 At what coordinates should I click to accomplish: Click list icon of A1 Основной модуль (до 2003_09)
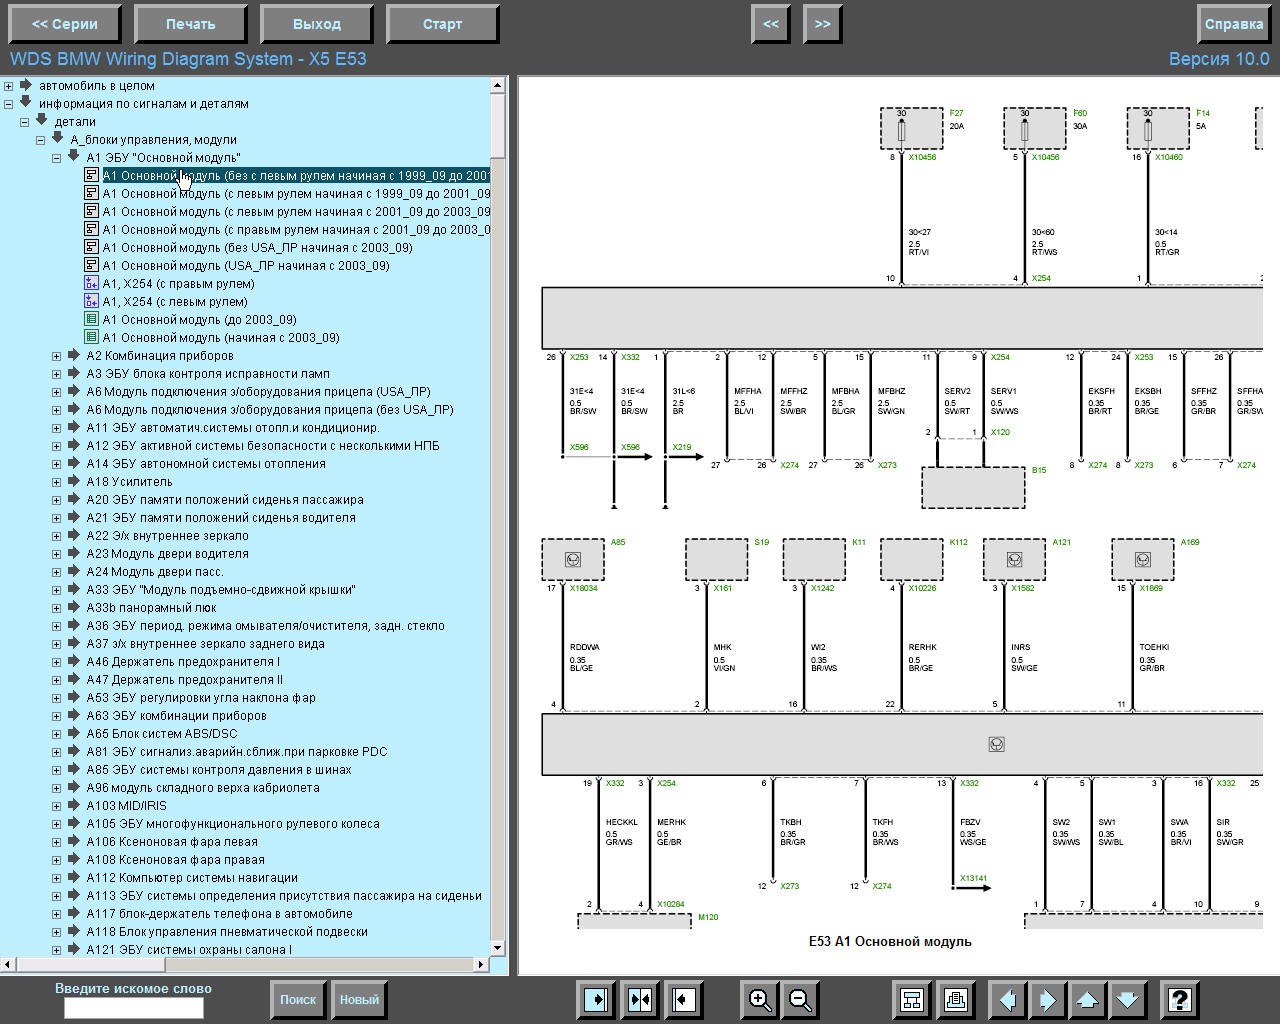(92, 319)
